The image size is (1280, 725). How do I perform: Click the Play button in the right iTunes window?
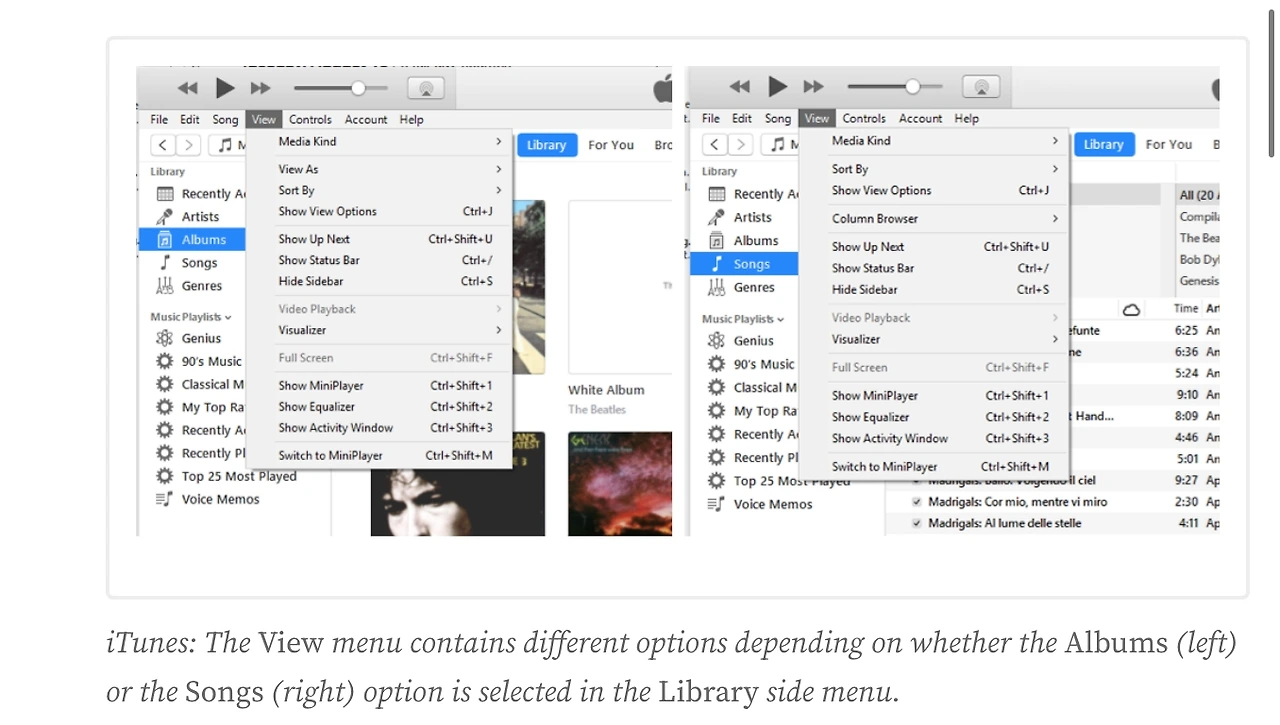777,87
